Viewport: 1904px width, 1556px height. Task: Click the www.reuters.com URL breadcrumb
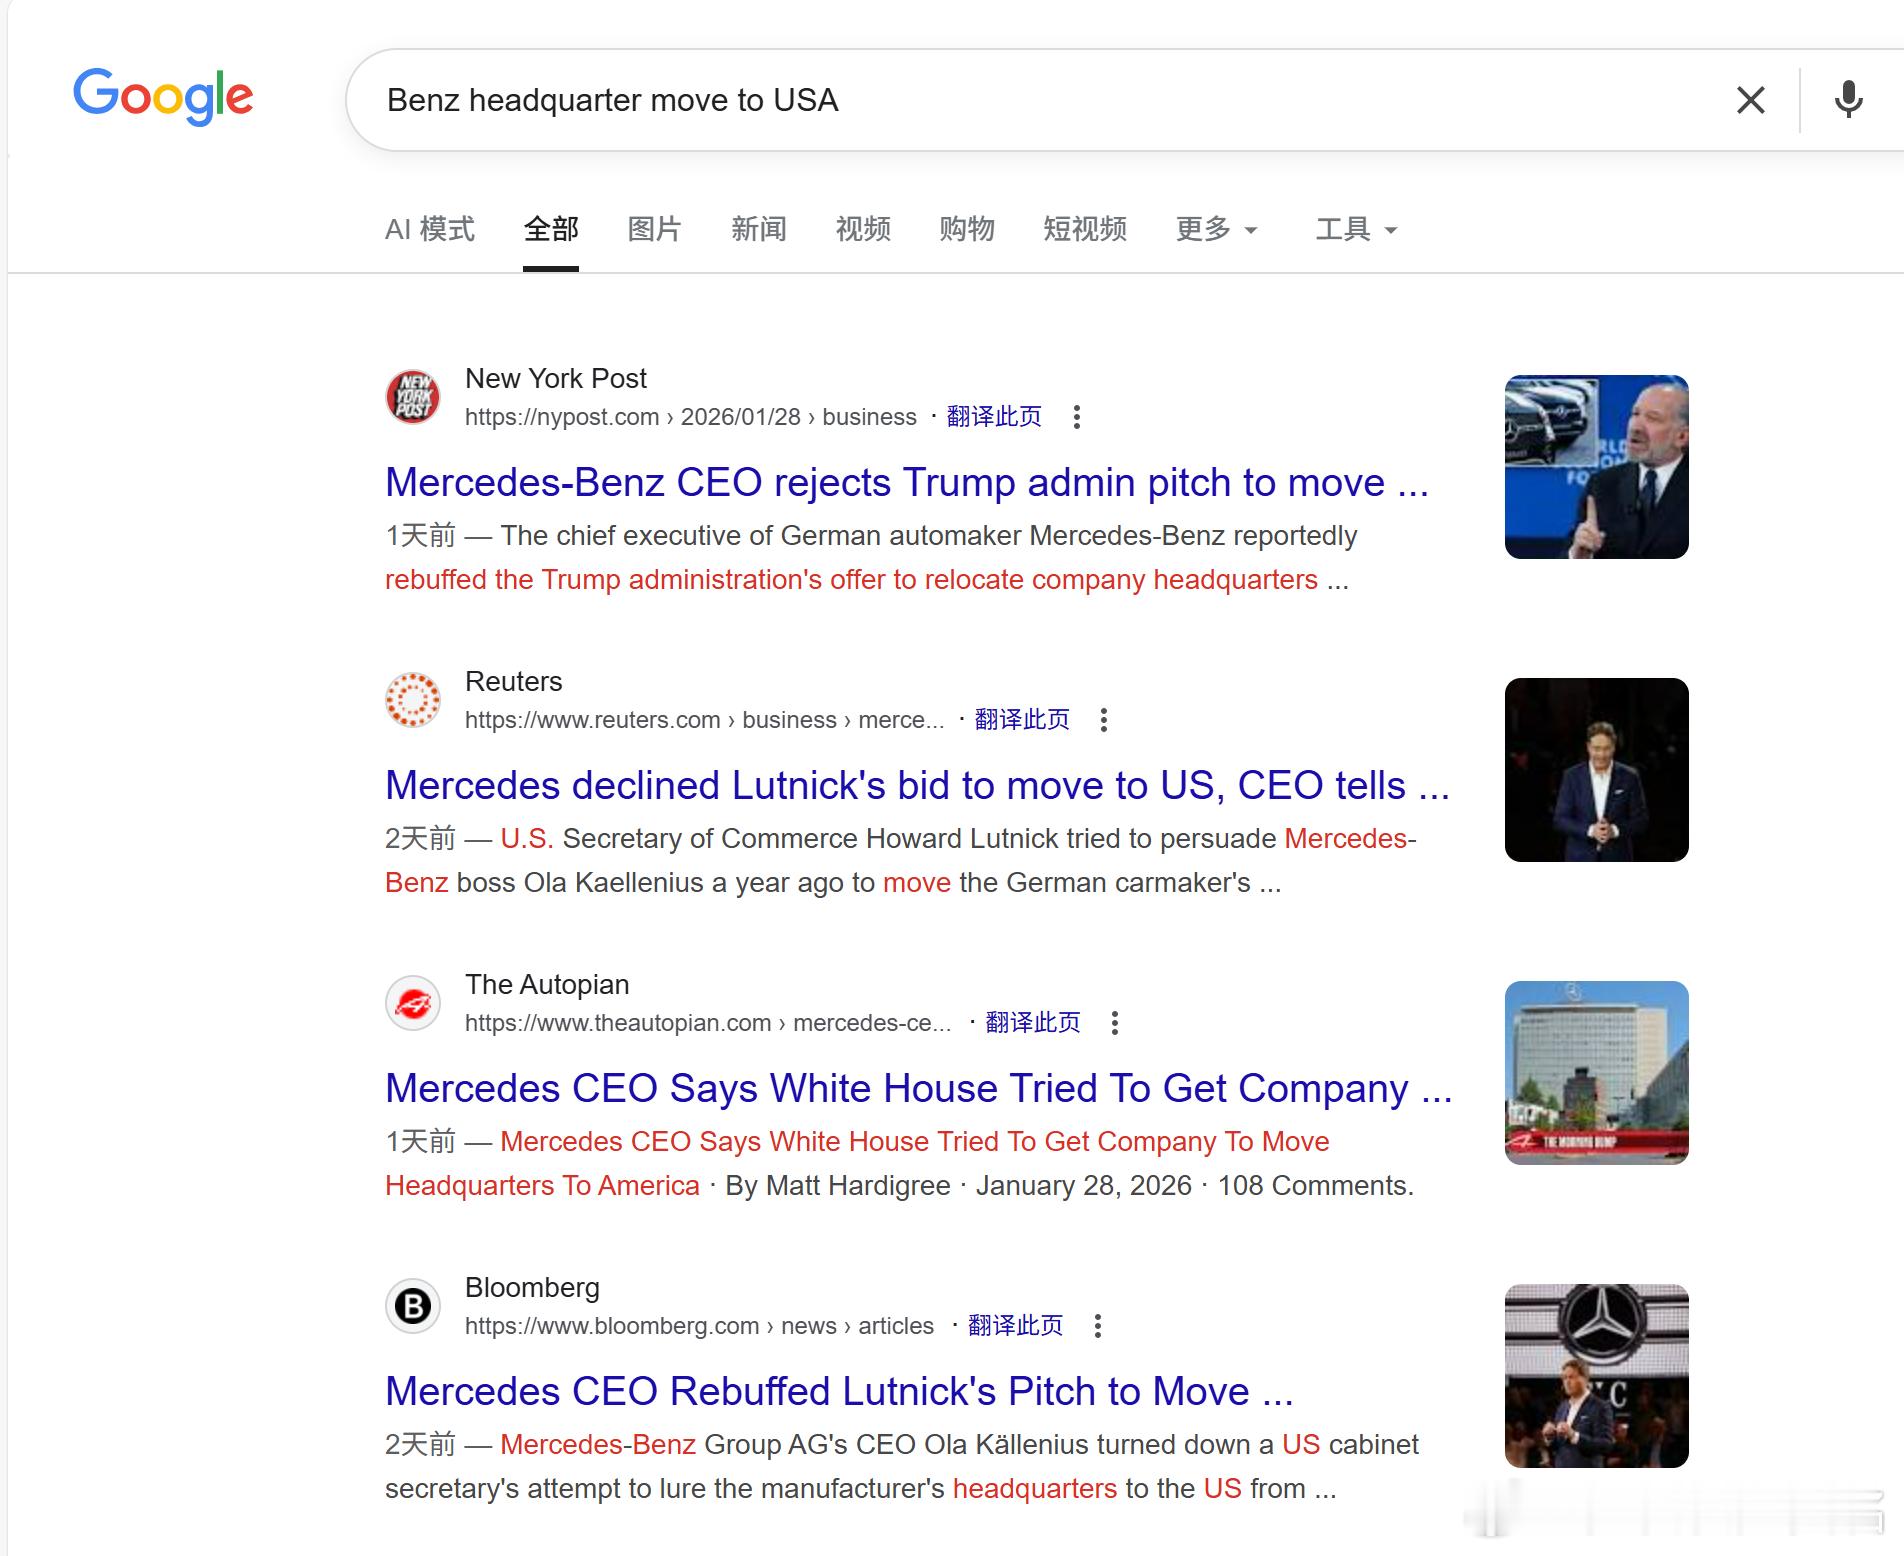705,720
